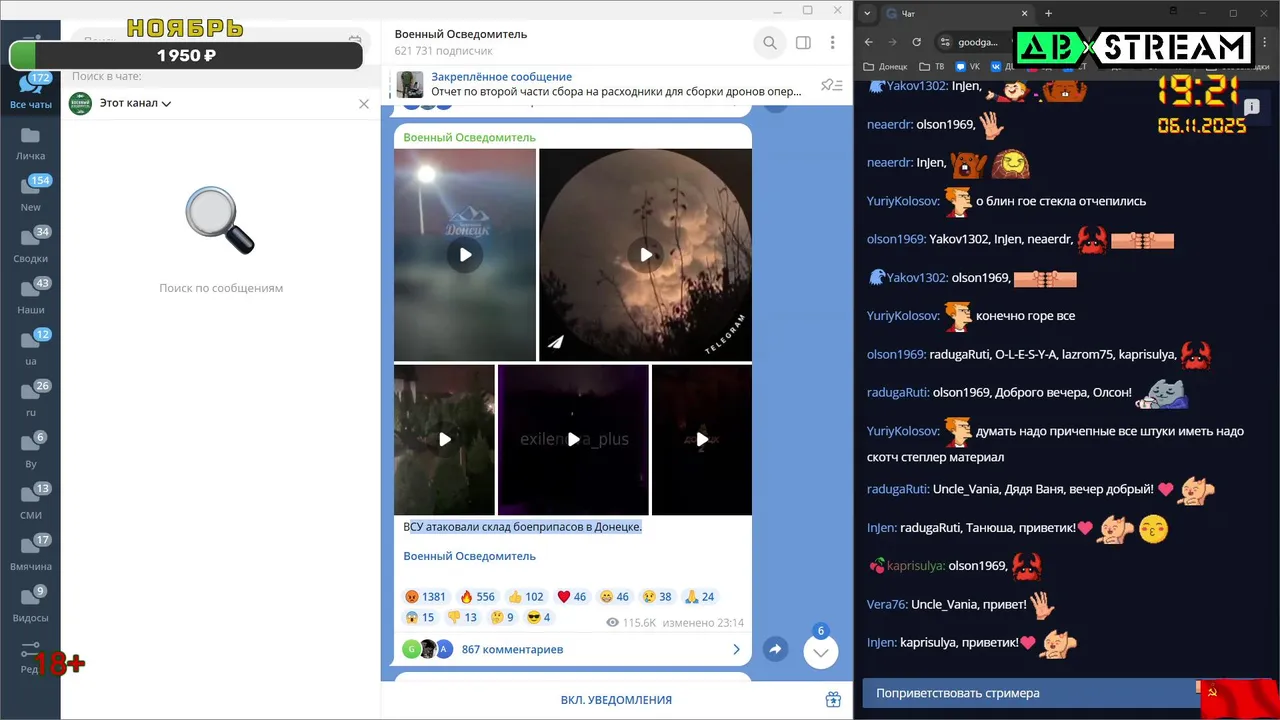Add the sunglasses face reaction 4
The height and width of the screenshot is (720, 1280).
[539, 617]
